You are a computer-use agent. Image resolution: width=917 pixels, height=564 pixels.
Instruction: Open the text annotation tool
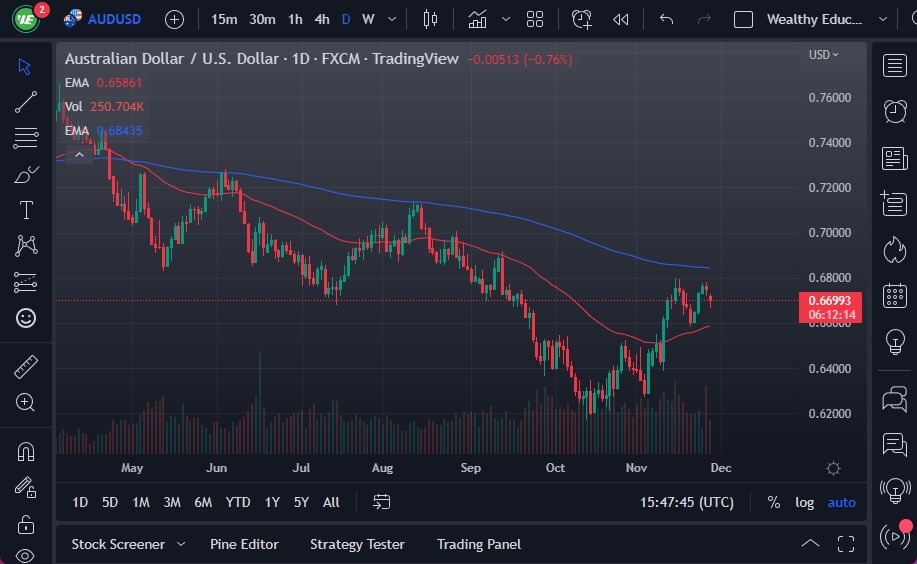pyautogui.click(x=26, y=210)
